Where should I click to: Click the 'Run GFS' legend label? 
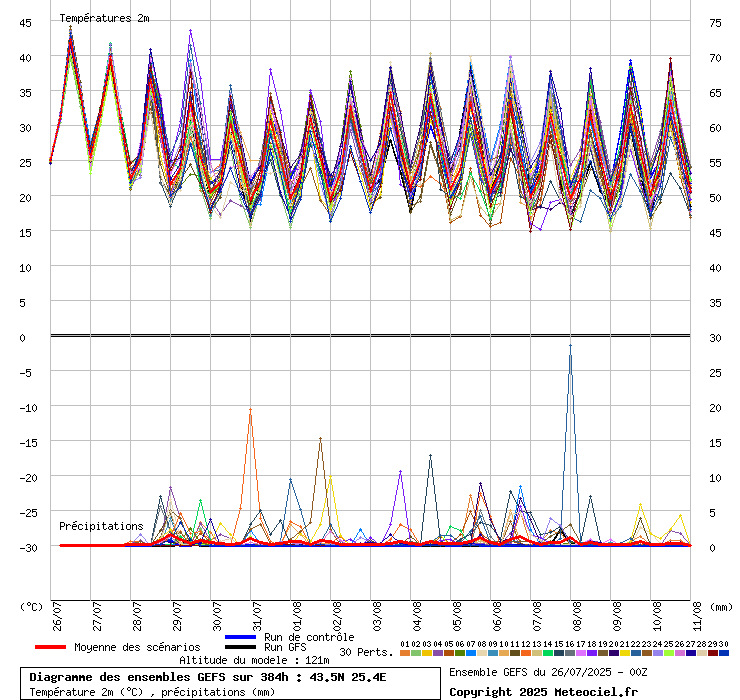pyautogui.click(x=285, y=647)
